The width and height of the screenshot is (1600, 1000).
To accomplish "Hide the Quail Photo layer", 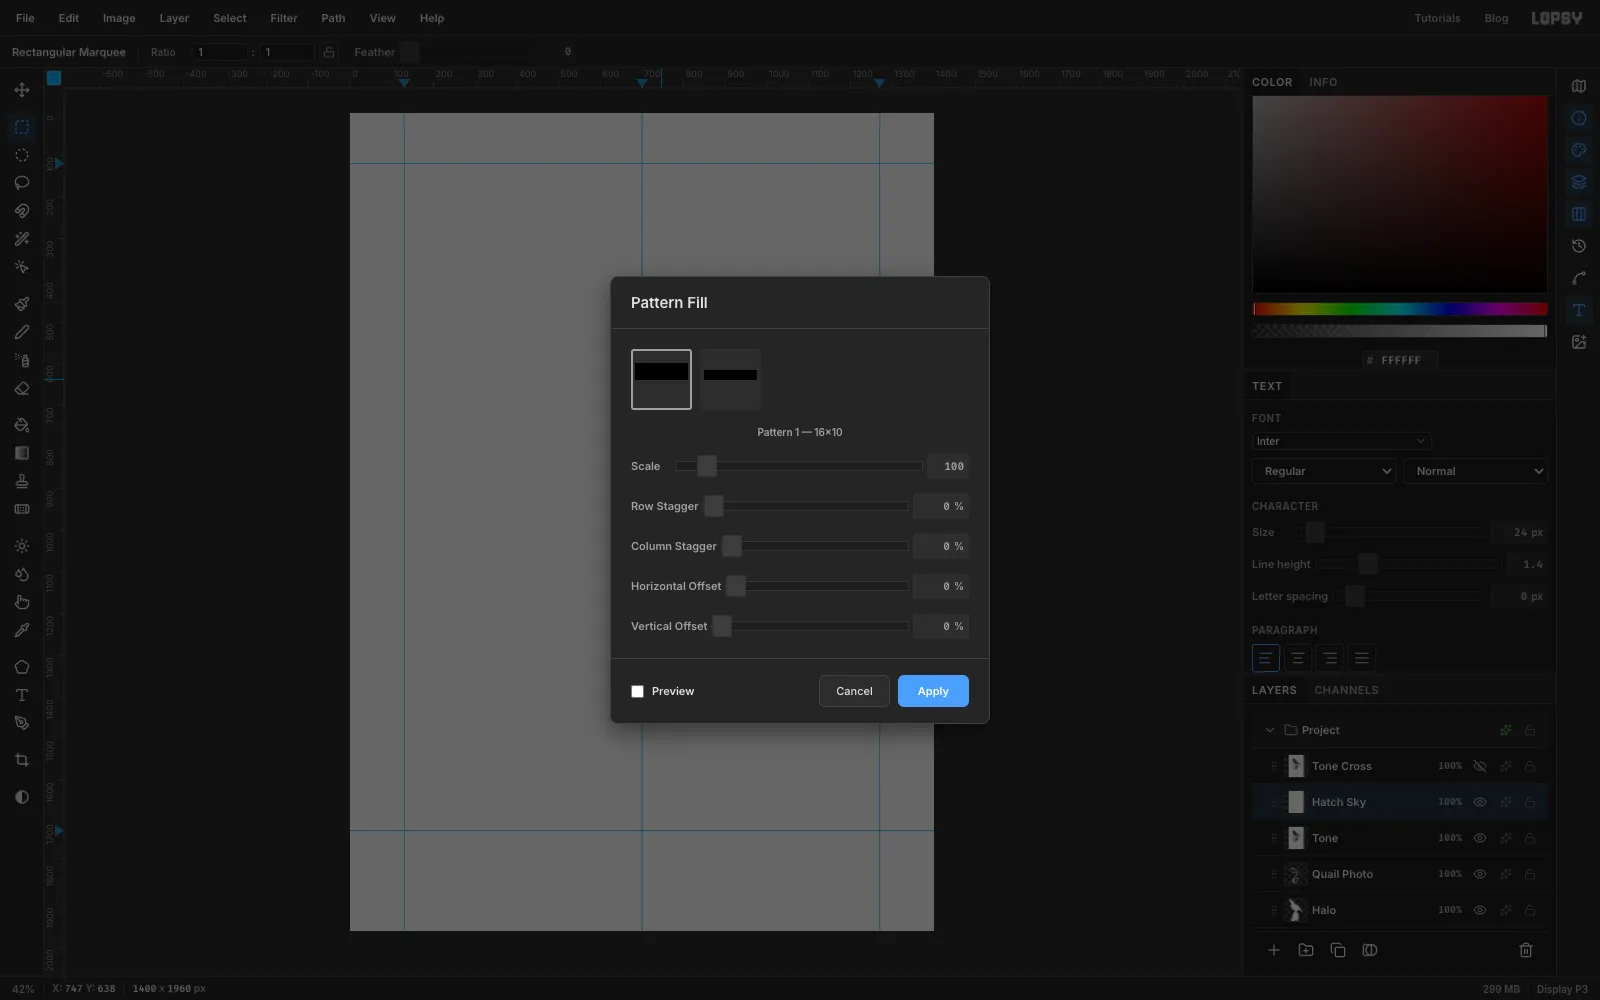I will pyautogui.click(x=1480, y=874).
